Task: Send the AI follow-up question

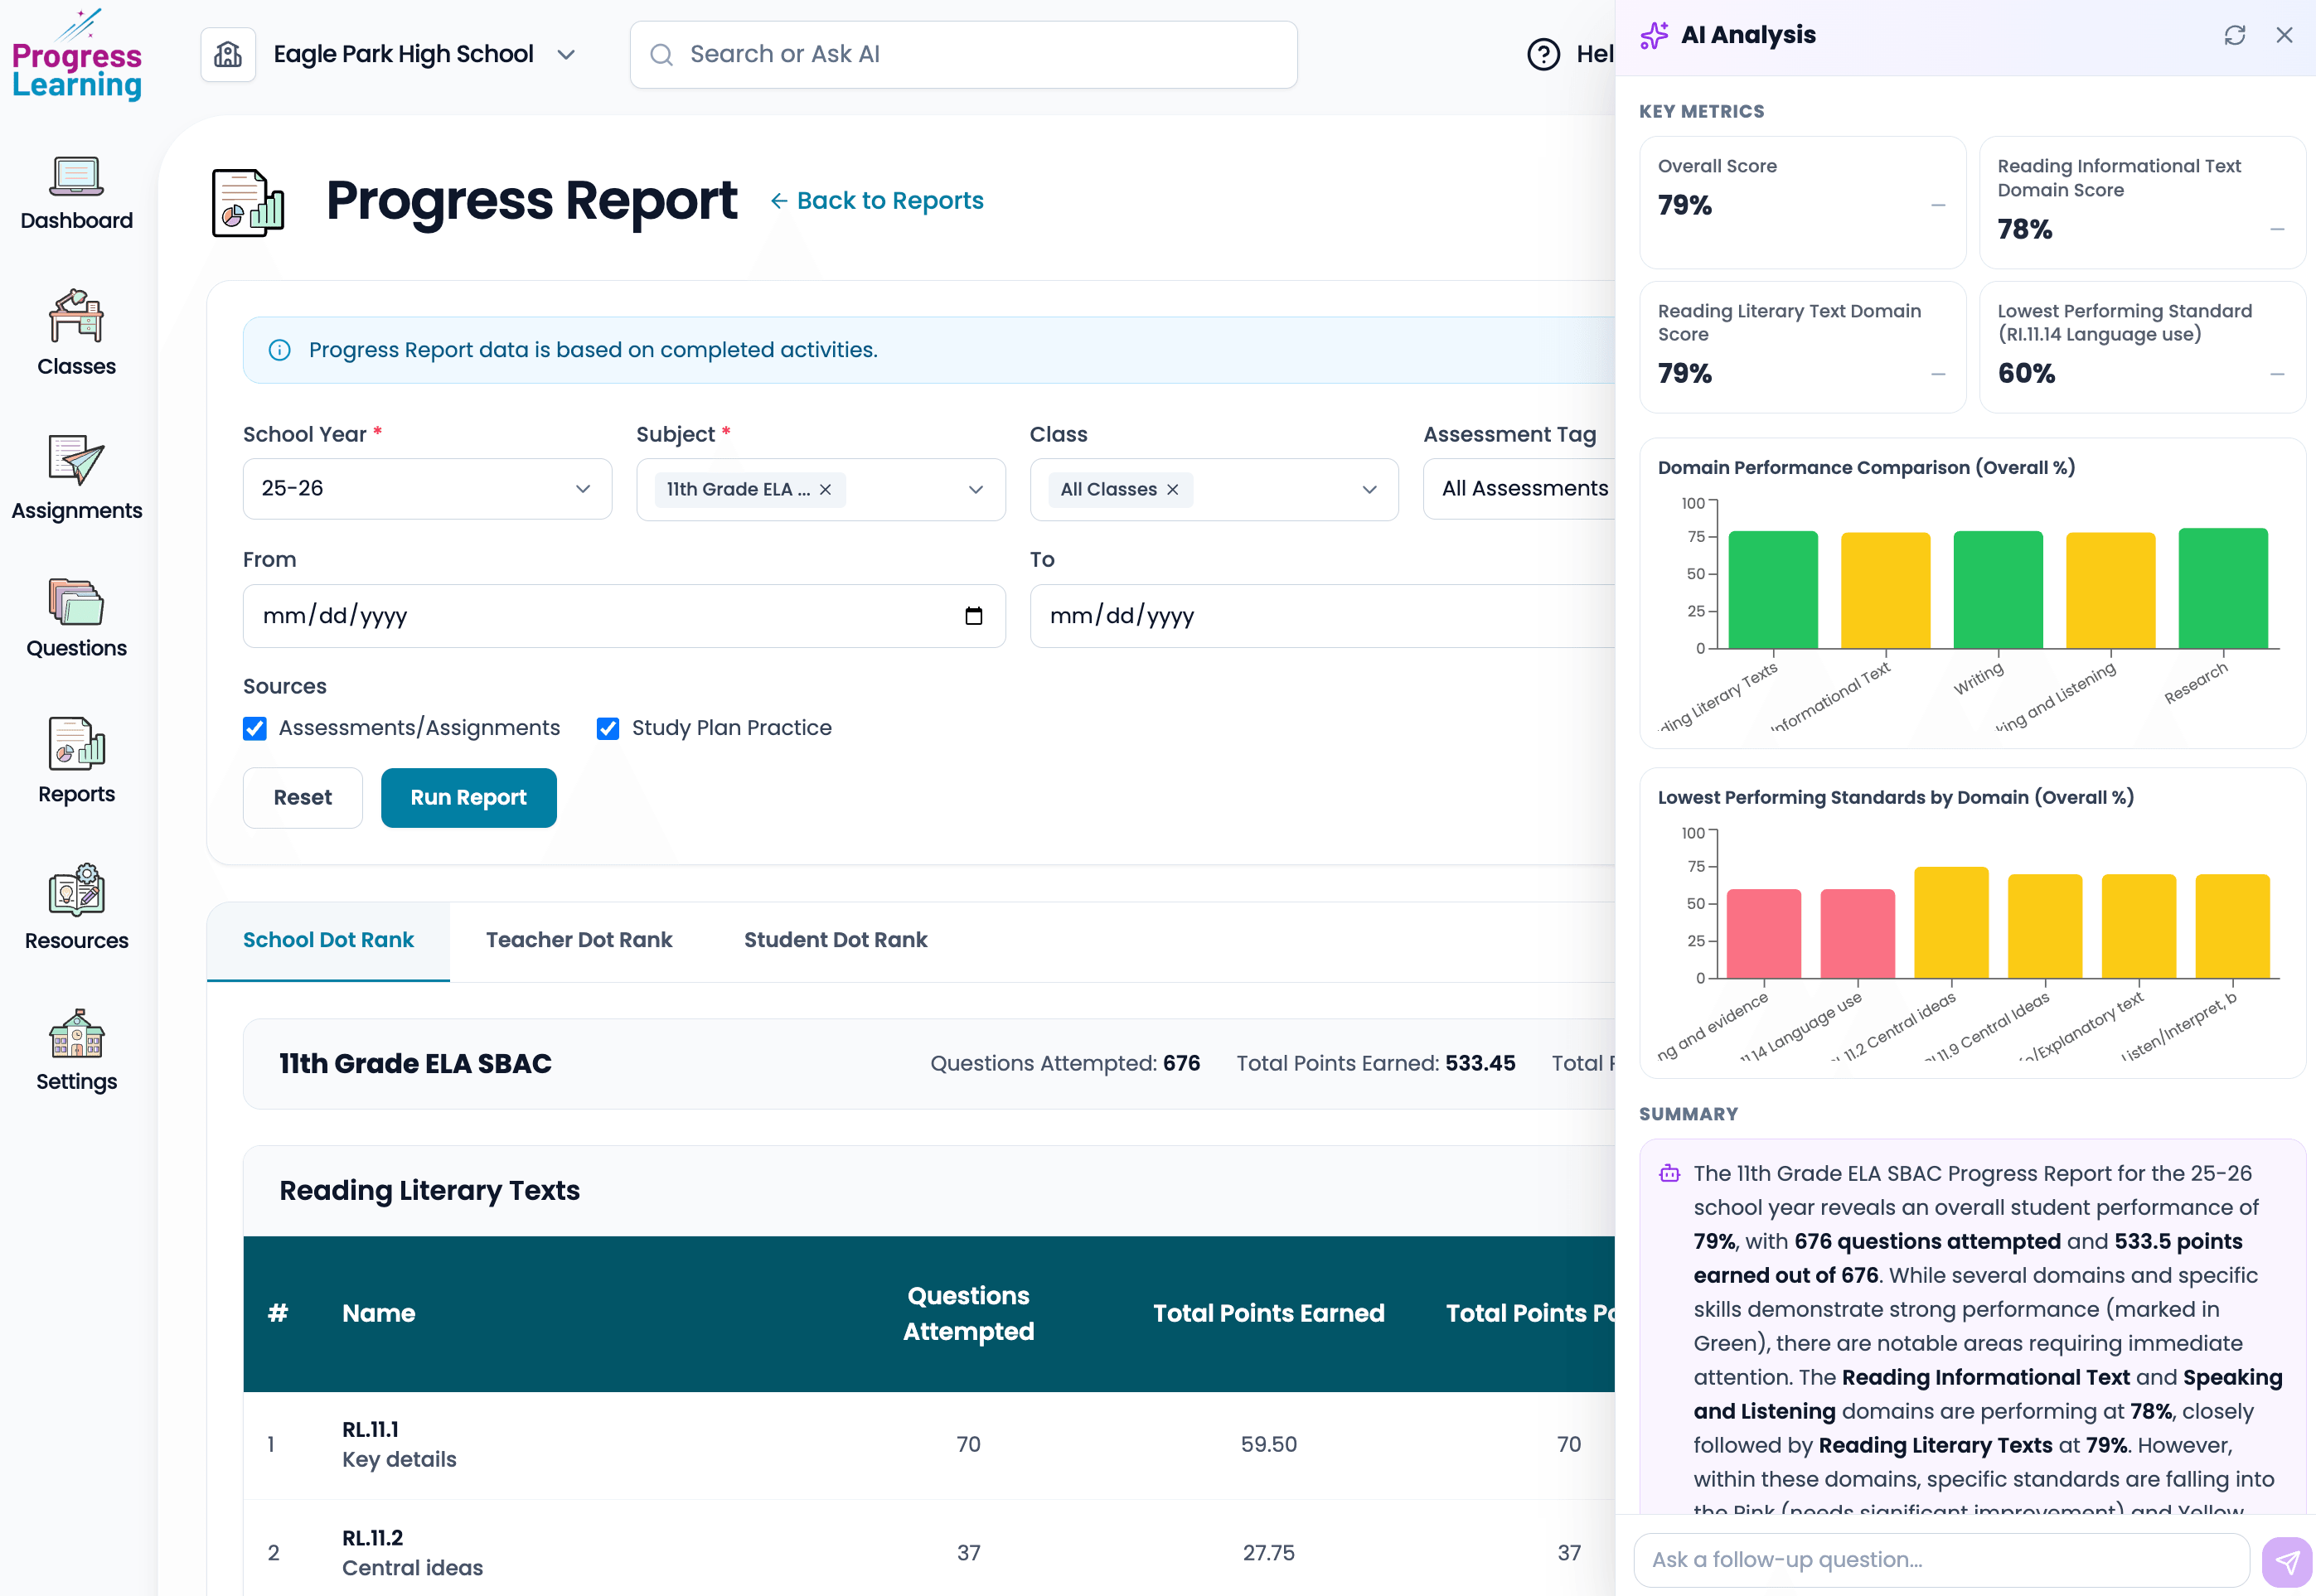Action: (2287, 1560)
